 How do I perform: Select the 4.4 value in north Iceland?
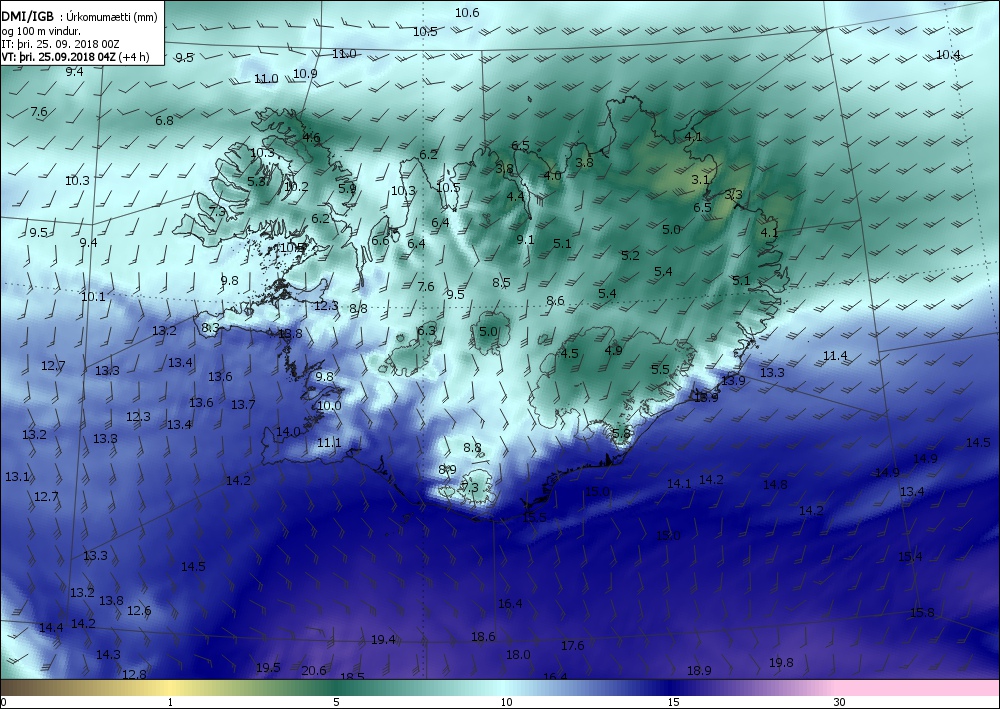[515, 196]
